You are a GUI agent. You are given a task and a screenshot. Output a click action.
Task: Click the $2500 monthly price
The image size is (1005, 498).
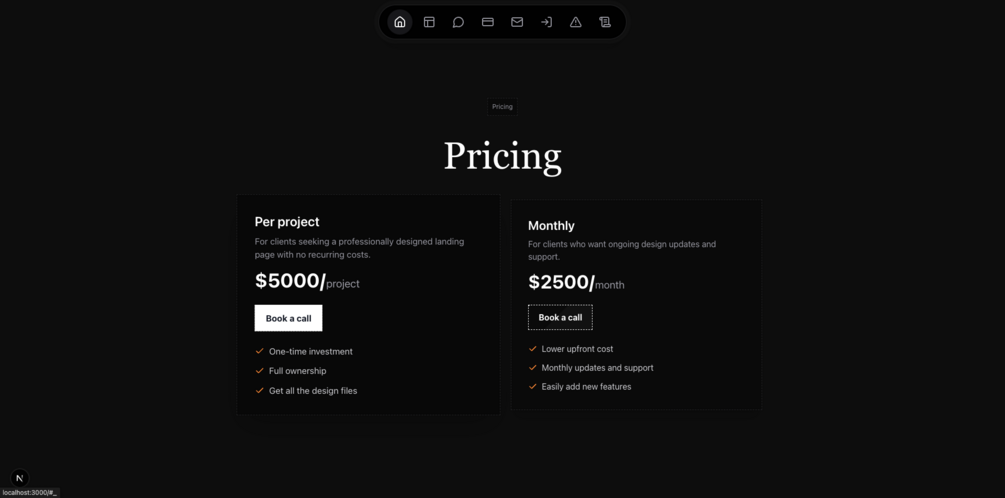coord(561,283)
